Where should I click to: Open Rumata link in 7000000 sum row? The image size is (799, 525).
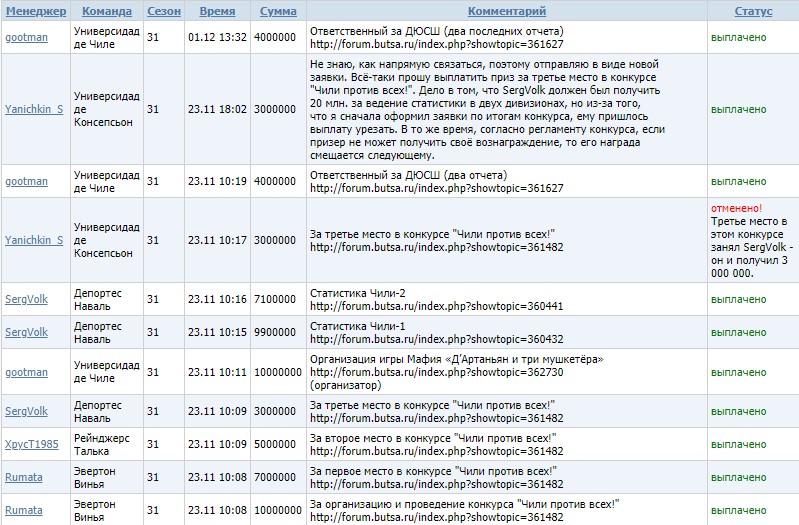pyautogui.click(x=24, y=477)
